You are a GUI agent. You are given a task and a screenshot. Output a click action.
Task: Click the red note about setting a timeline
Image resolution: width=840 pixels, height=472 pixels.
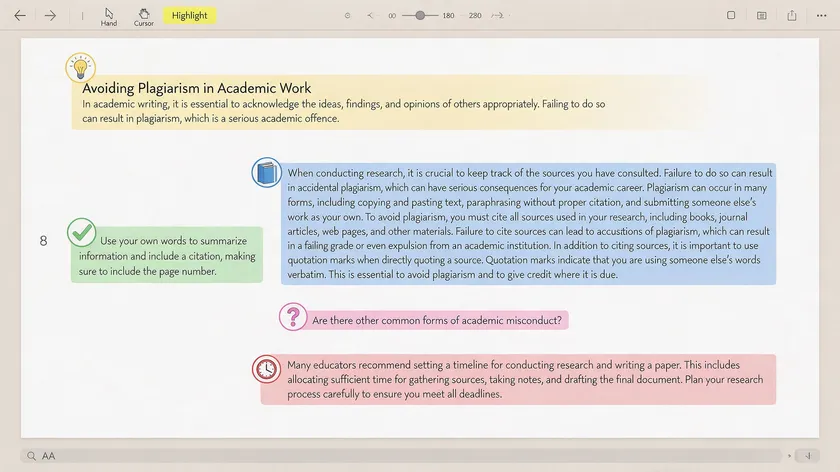518,379
